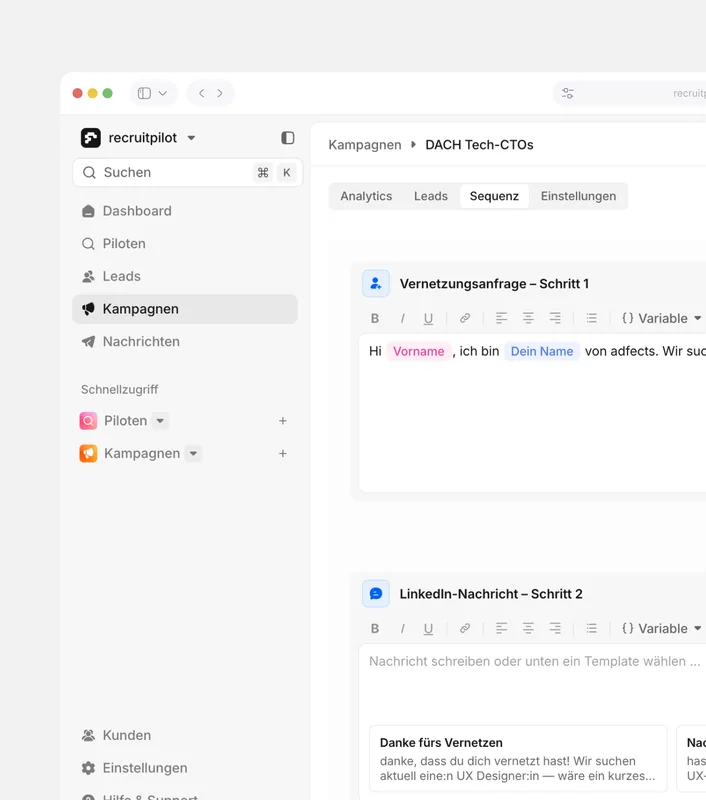The width and height of the screenshot is (706, 800).
Task: Click the Kampagnen breadcrumb link
Action: 365,145
